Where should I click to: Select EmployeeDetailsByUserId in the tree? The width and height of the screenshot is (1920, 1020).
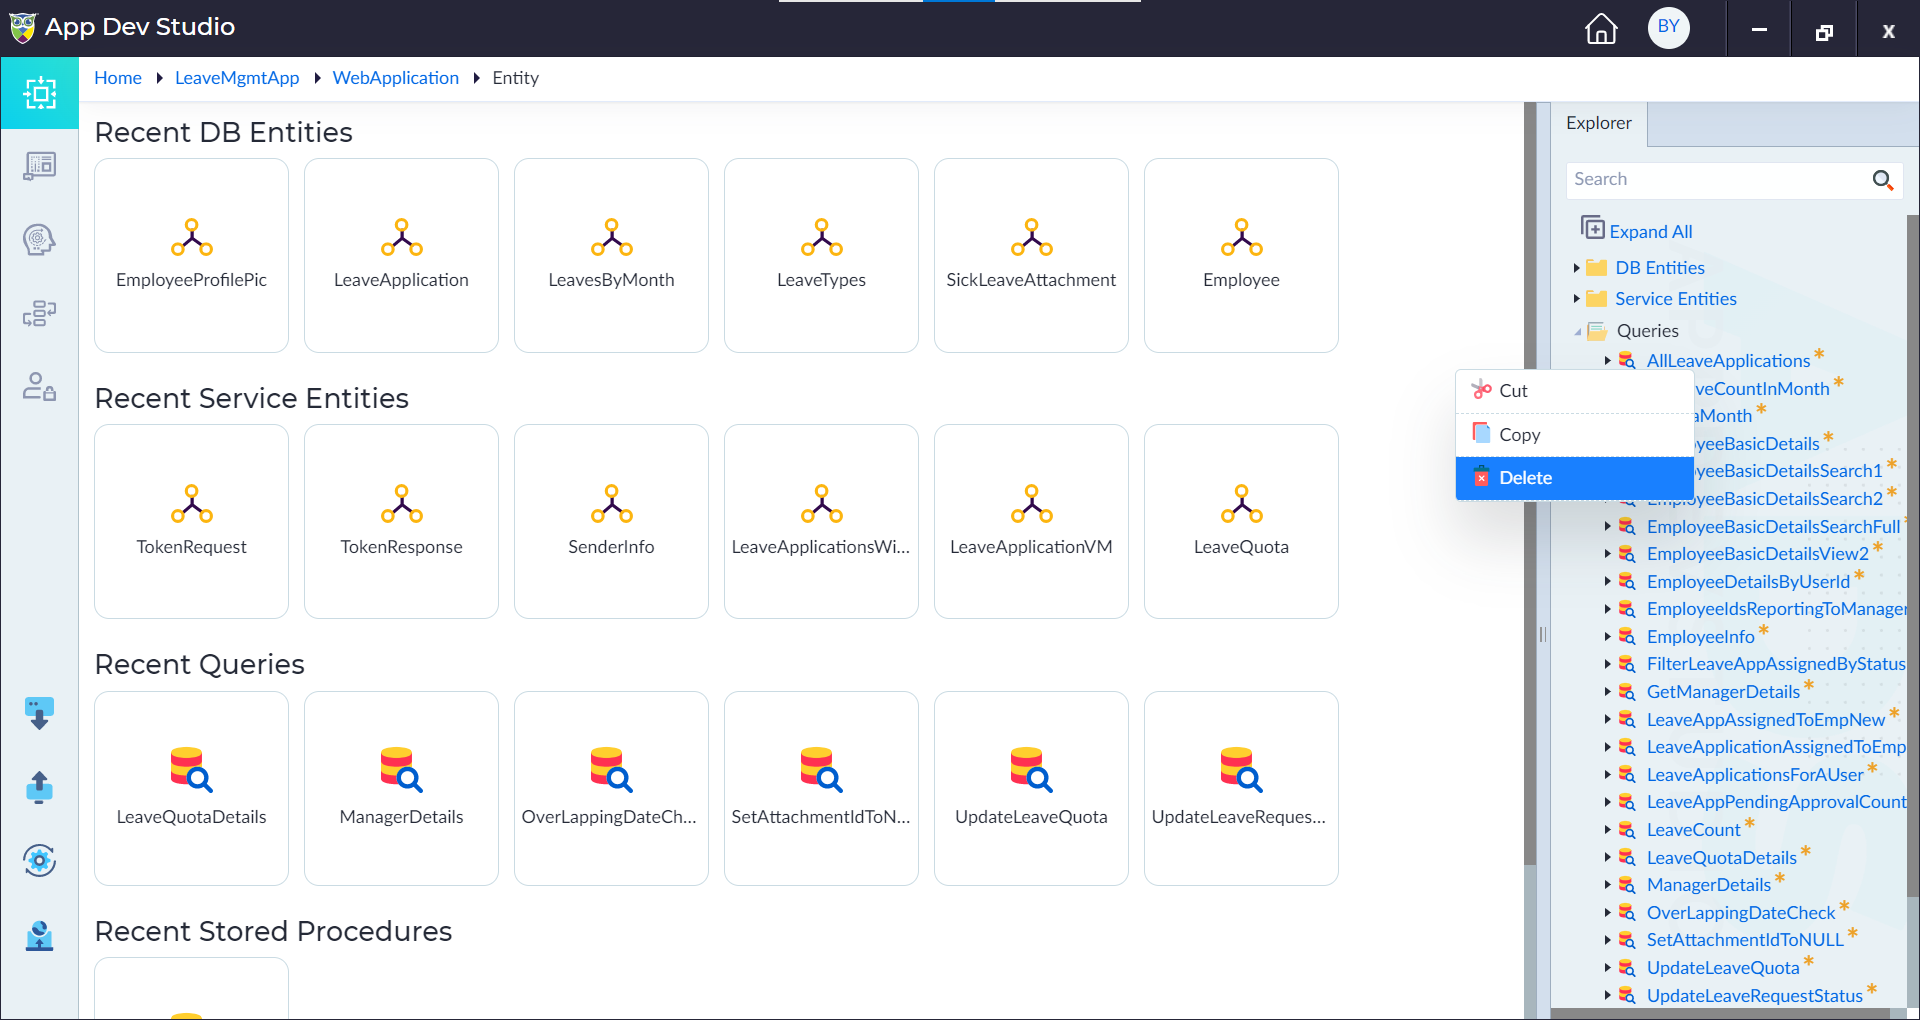point(1748,582)
